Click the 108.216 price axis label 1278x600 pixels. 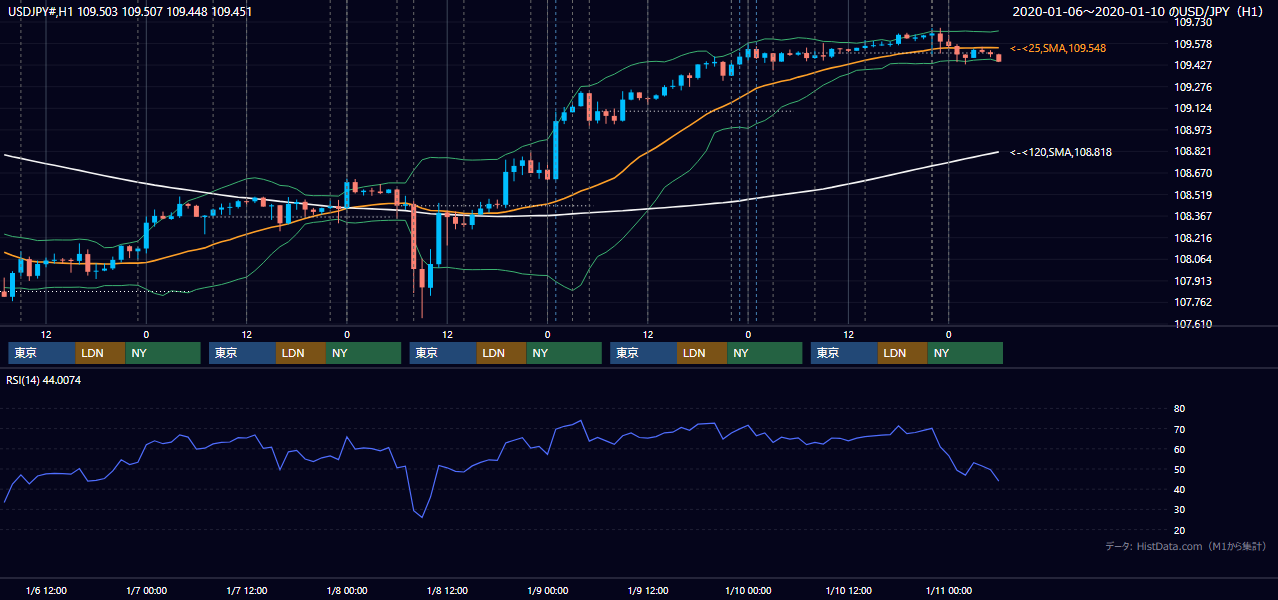(1194, 238)
